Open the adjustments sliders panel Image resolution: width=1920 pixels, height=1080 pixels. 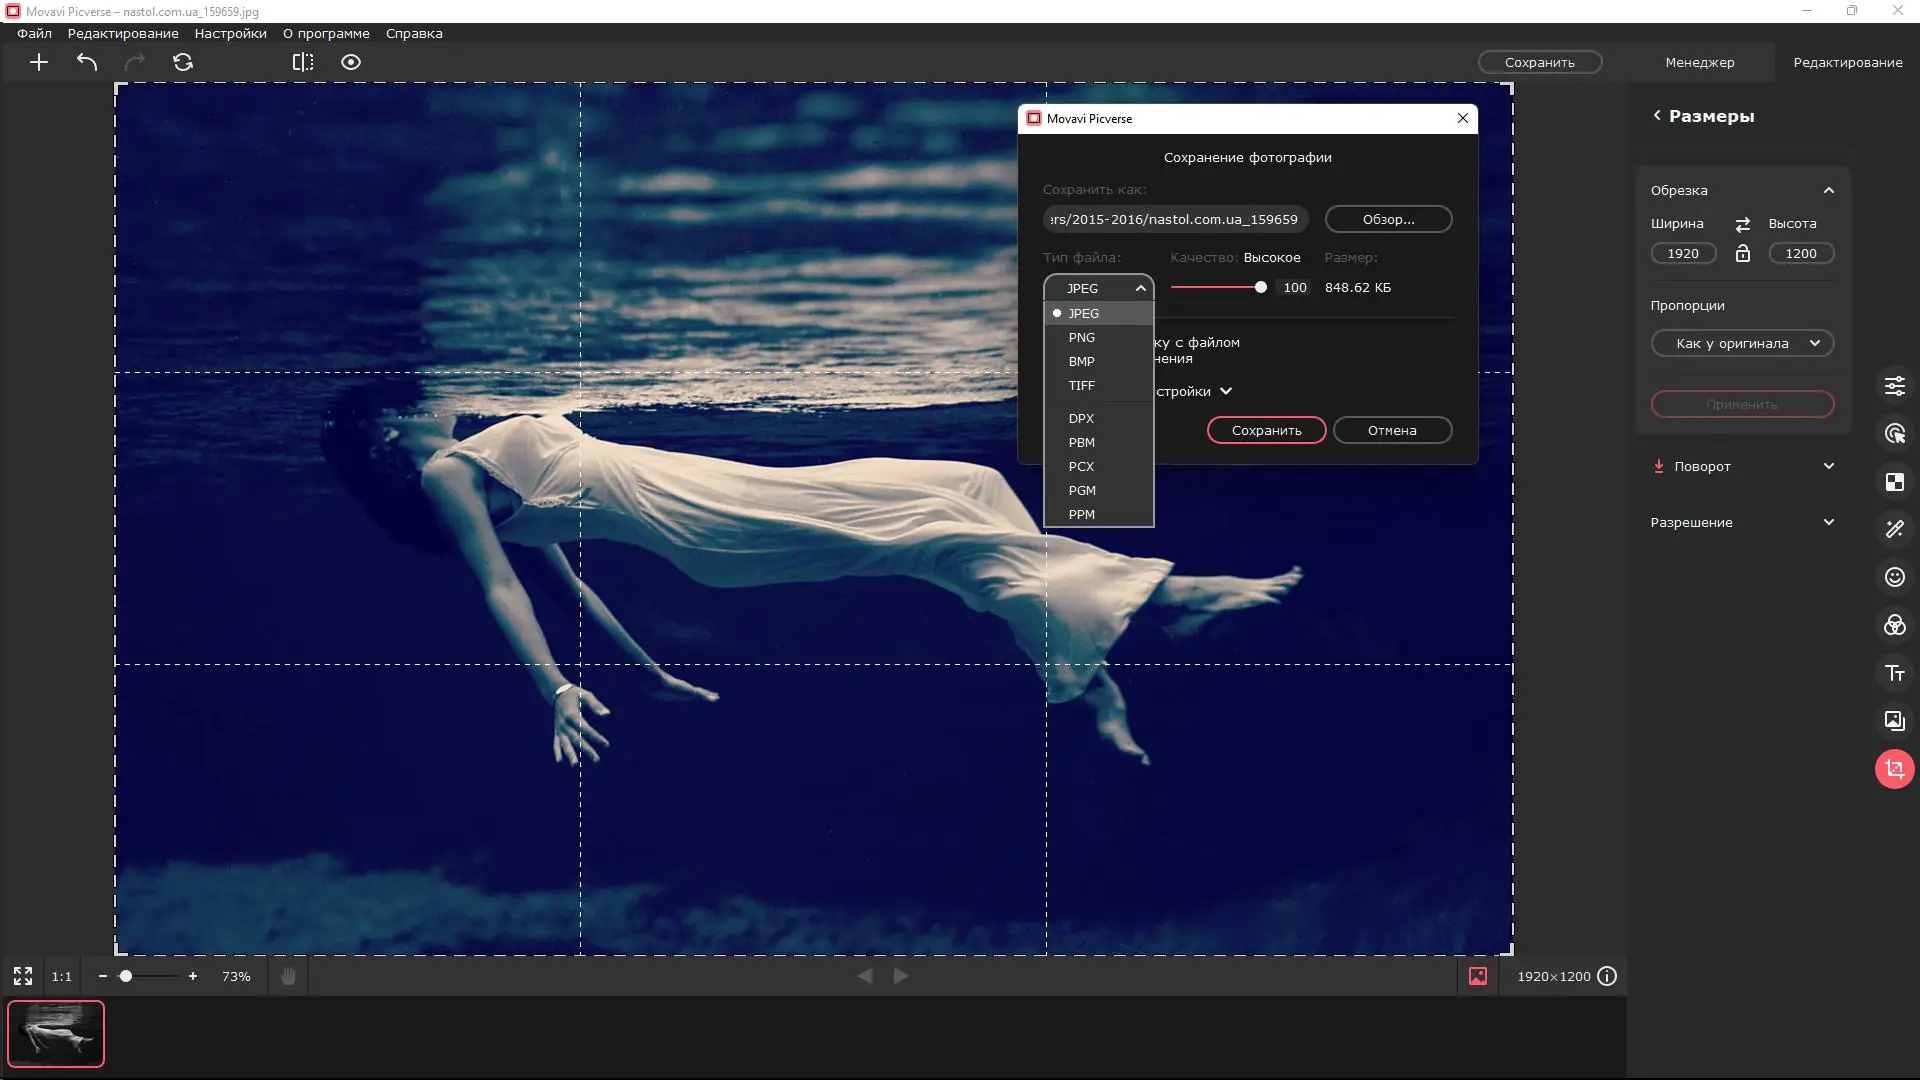1894,385
